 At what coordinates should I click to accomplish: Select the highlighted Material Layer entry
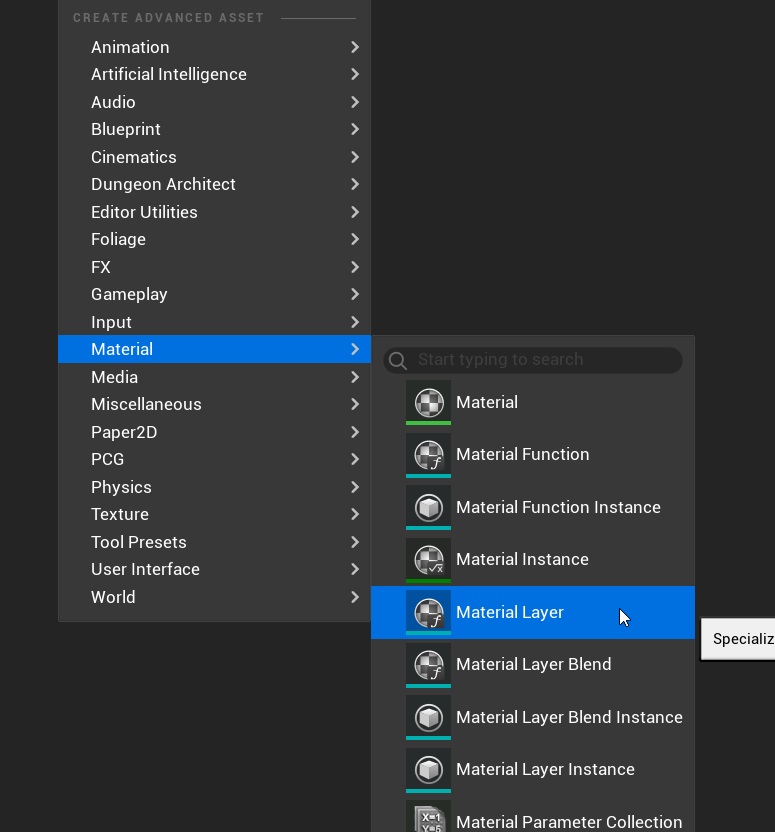pyautogui.click(x=510, y=612)
